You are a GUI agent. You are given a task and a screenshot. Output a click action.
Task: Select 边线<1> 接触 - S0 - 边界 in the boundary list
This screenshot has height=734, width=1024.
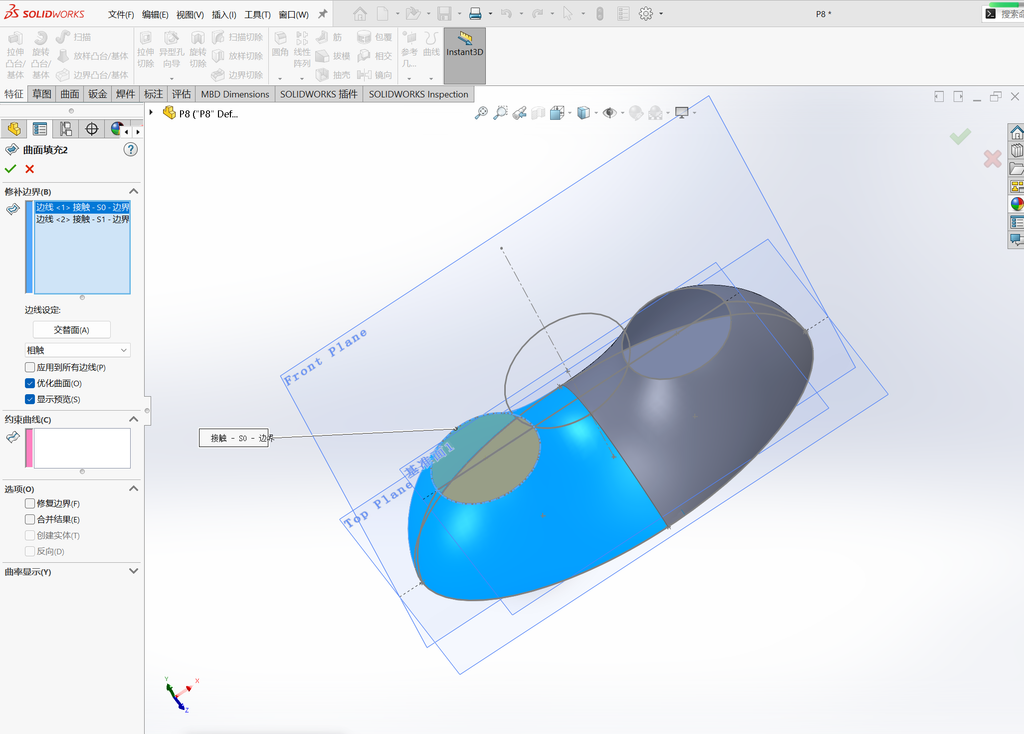(x=82, y=207)
